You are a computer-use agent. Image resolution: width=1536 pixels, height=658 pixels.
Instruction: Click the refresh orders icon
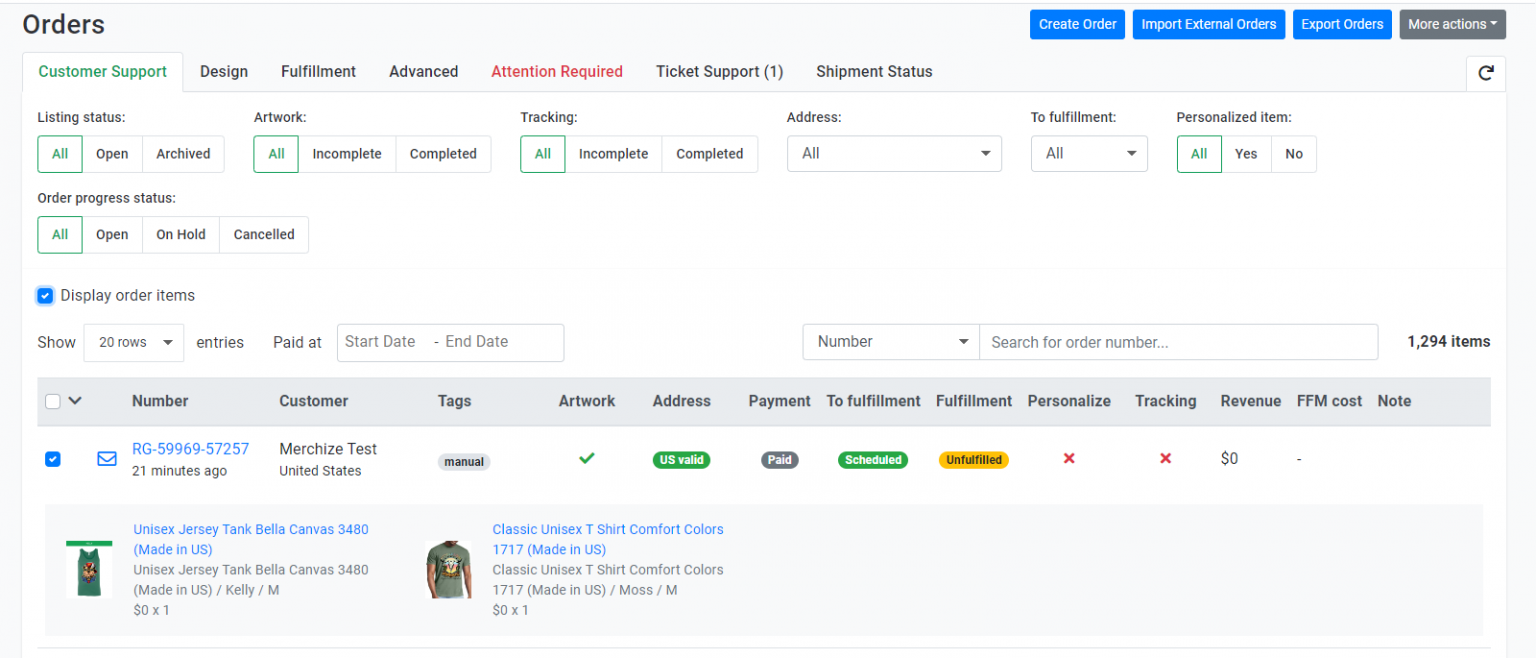click(x=1486, y=73)
